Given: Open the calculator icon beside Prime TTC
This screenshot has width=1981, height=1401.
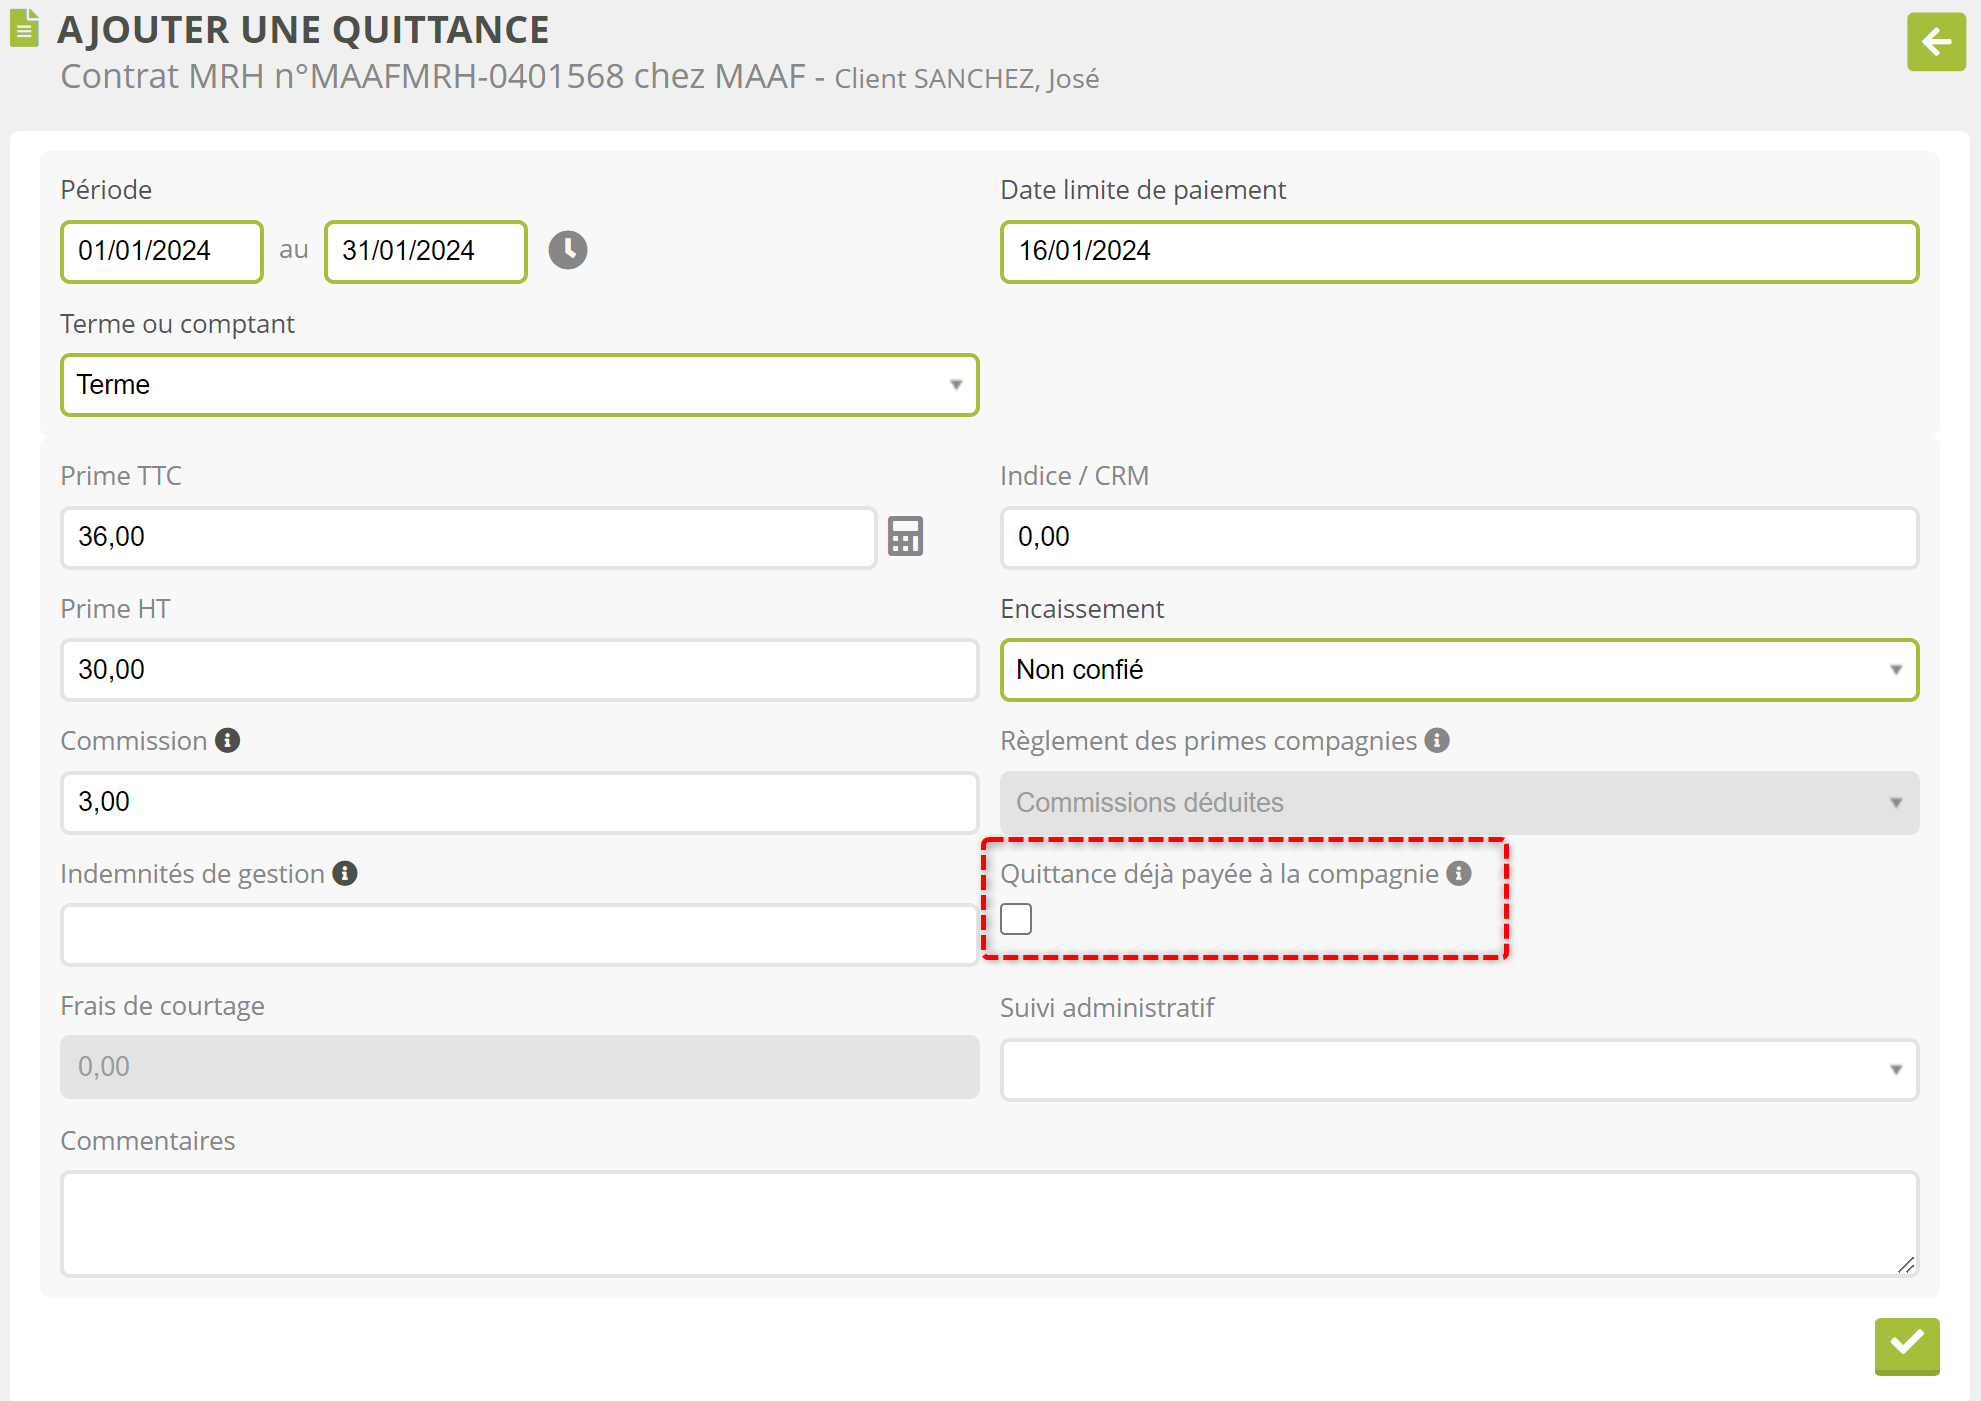Looking at the screenshot, I should coord(905,537).
